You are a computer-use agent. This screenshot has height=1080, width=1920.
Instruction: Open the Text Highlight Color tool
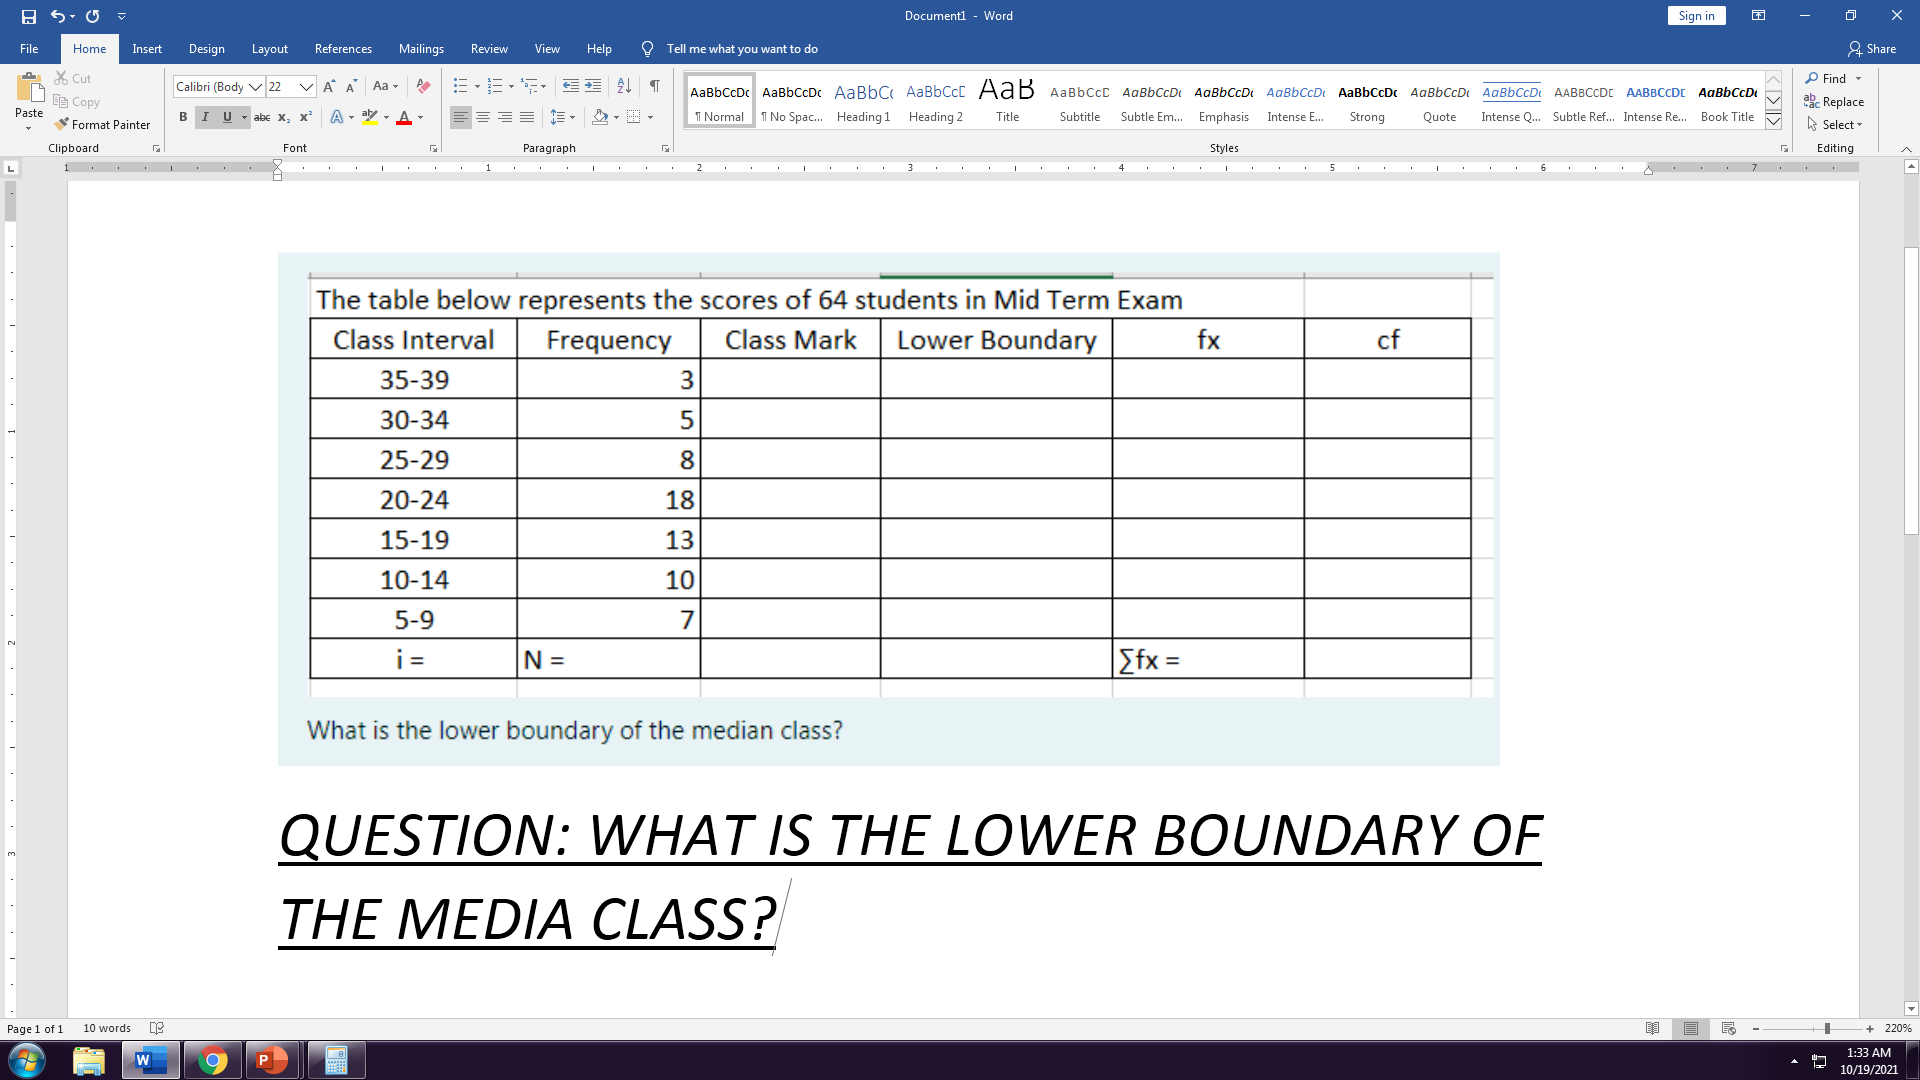point(368,117)
